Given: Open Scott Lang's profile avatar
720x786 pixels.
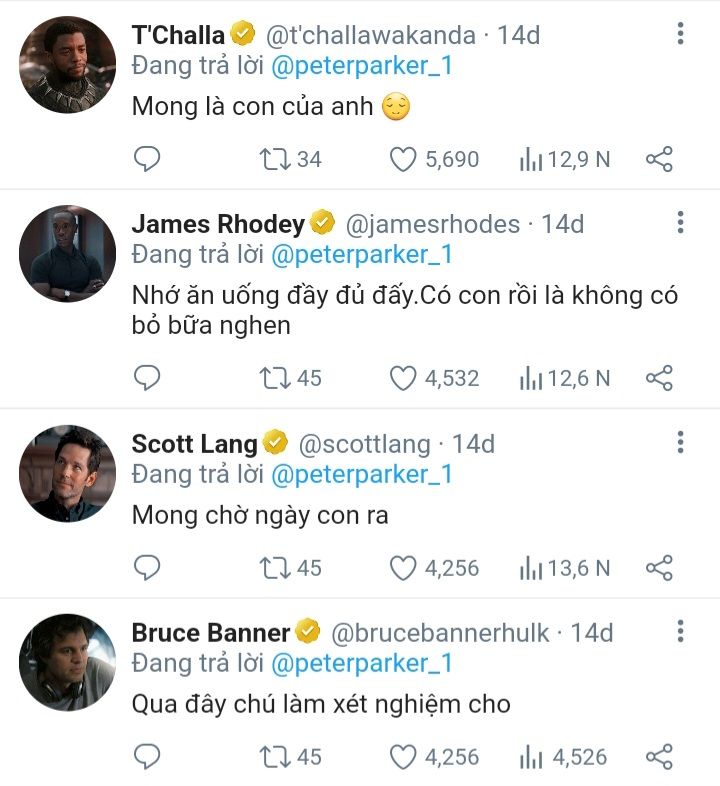Looking at the screenshot, I should [x=68, y=474].
